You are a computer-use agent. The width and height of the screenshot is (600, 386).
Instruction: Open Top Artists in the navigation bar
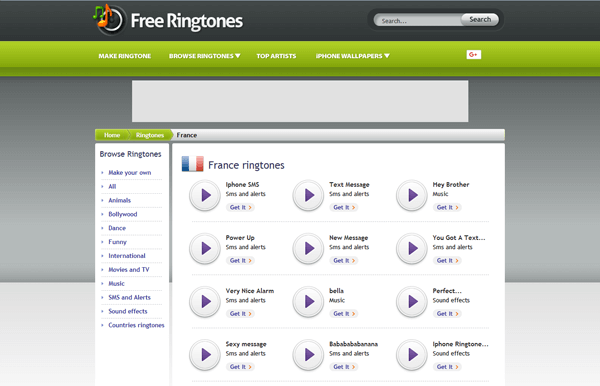(276, 56)
